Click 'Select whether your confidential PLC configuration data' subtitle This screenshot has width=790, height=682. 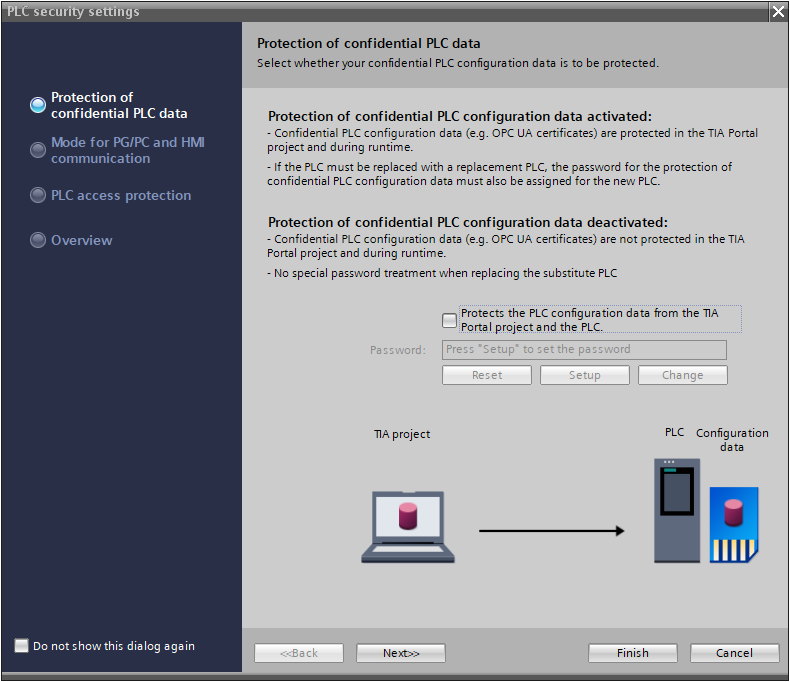(457, 63)
